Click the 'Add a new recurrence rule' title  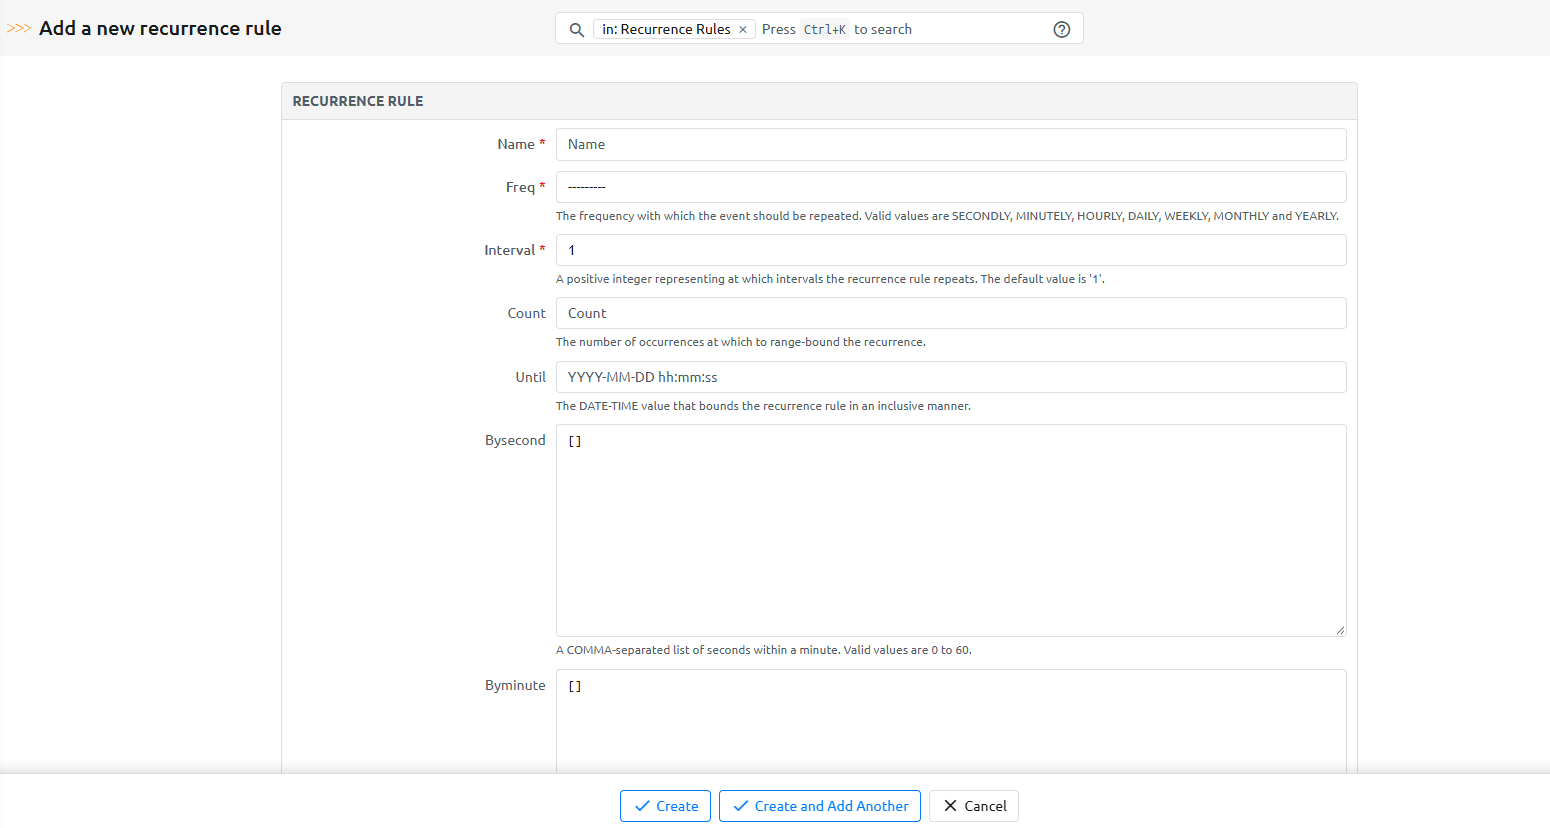pyautogui.click(x=160, y=28)
